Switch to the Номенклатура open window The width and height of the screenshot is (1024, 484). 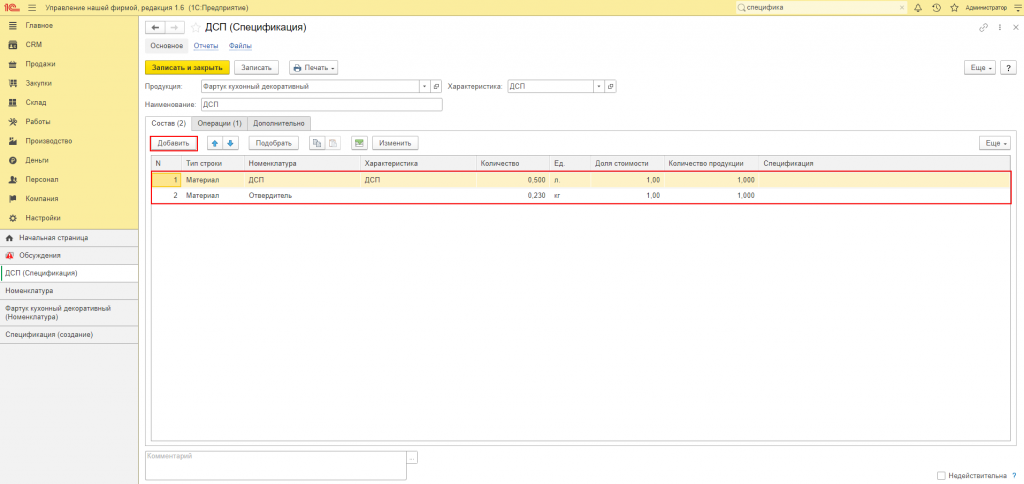69,291
